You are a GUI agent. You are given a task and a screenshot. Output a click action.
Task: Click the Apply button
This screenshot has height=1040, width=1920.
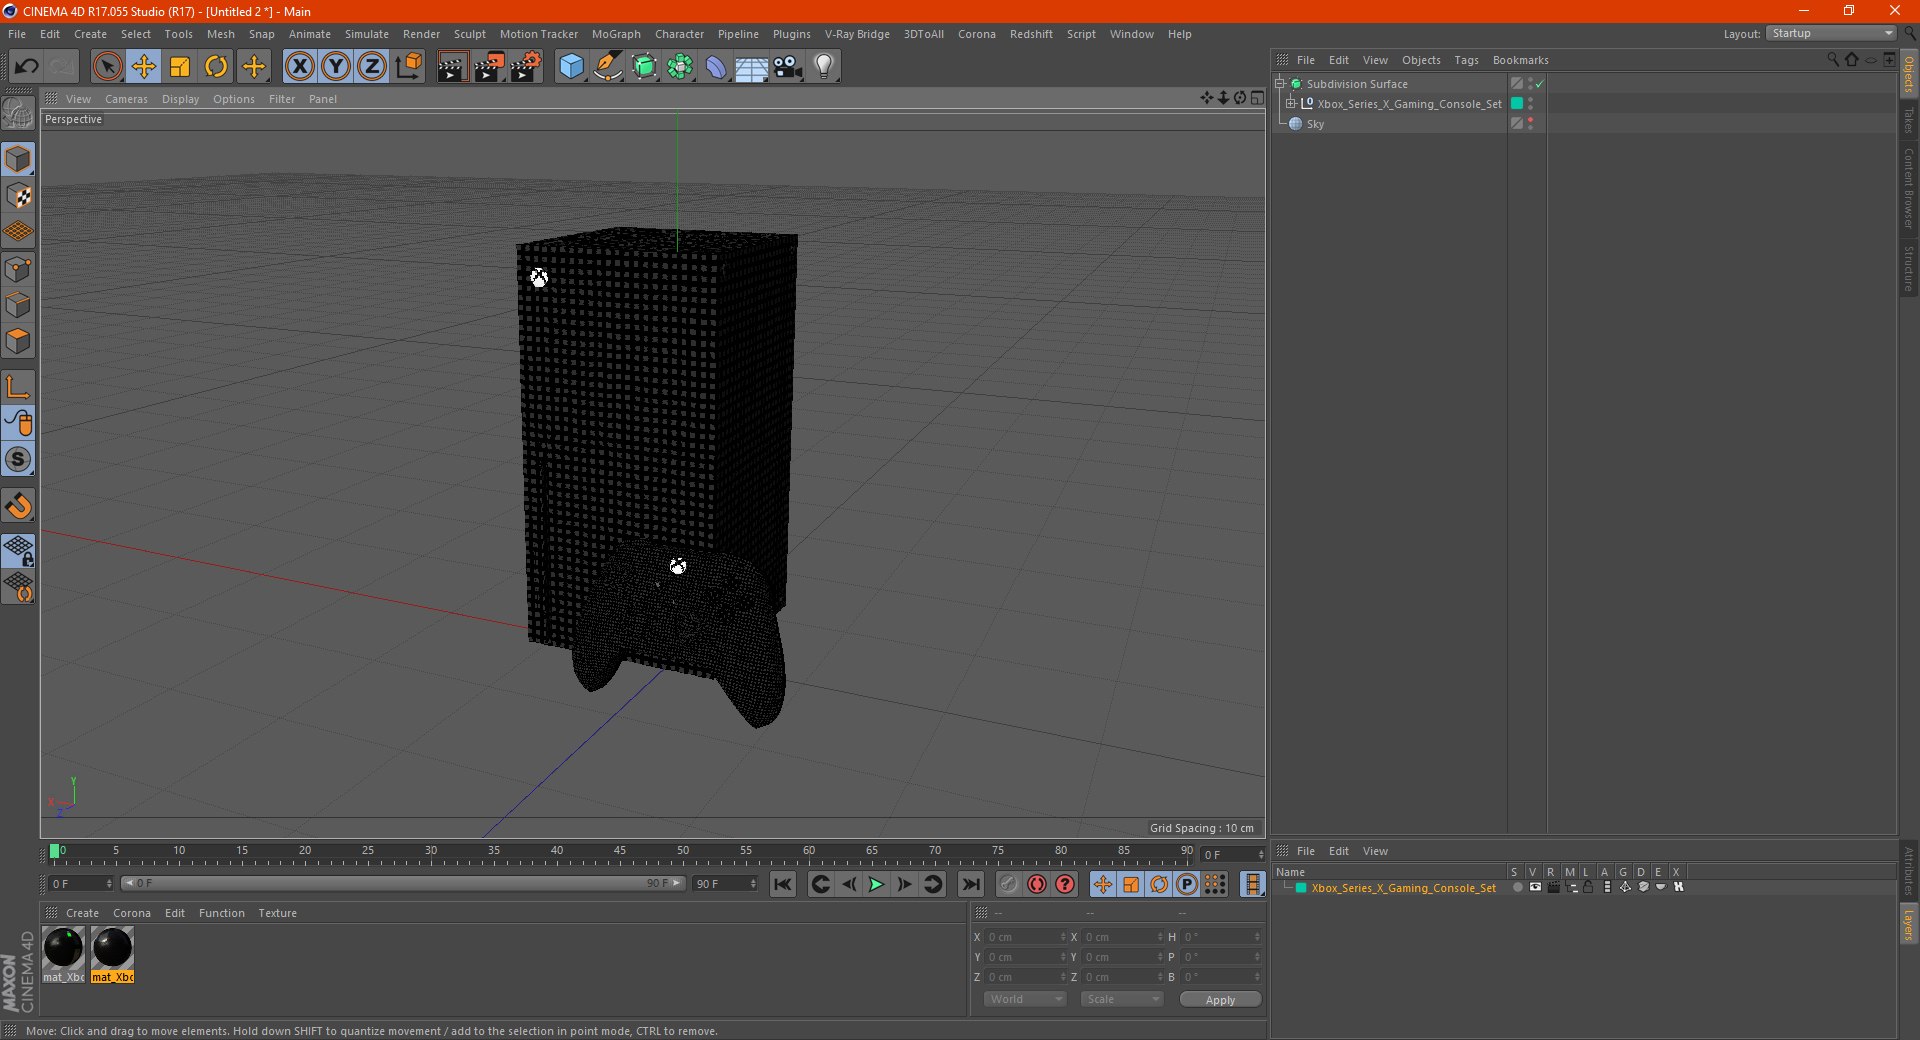(1220, 1000)
